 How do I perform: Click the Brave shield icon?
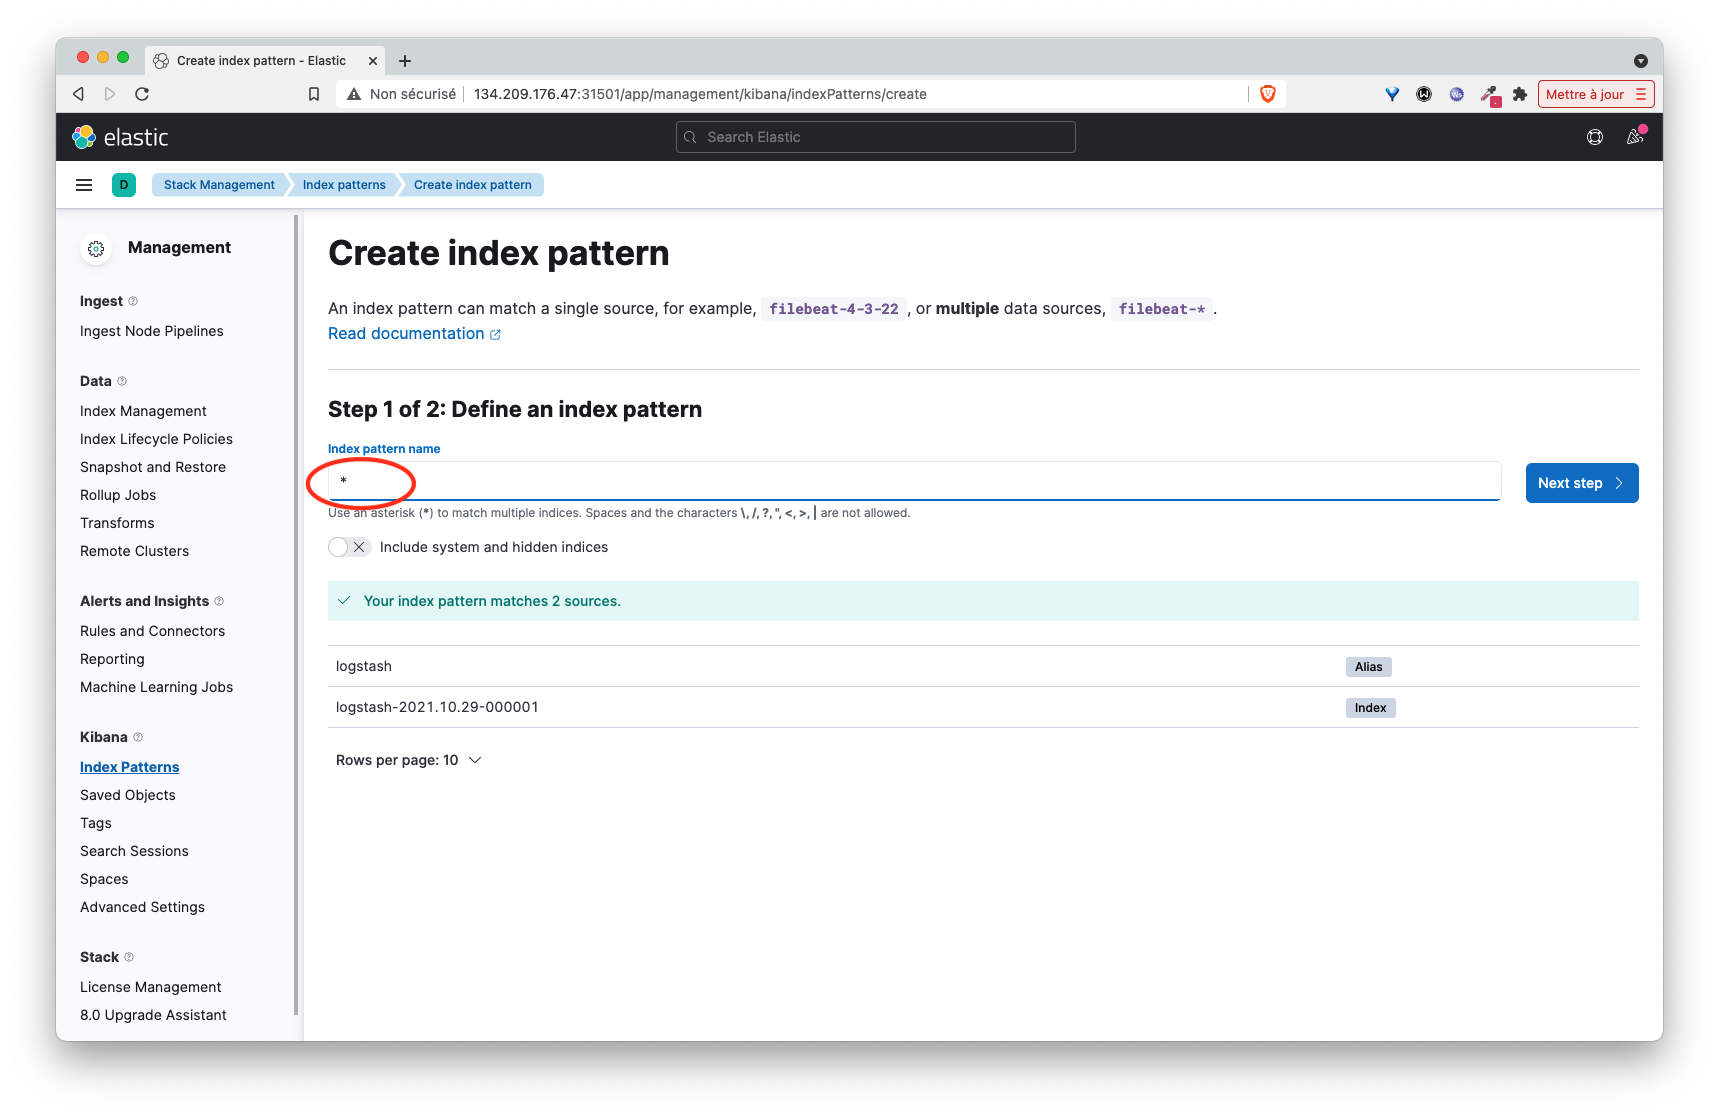click(1268, 94)
